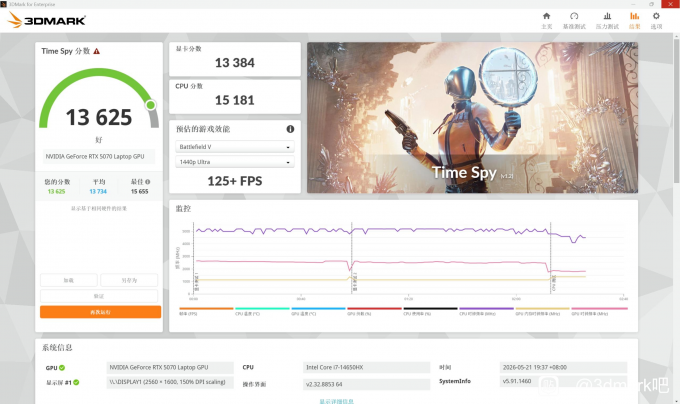Click the display \\.\DISPLAY1 info field
The width and height of the screenshot is (680, 404).
[x=170, y=382]
